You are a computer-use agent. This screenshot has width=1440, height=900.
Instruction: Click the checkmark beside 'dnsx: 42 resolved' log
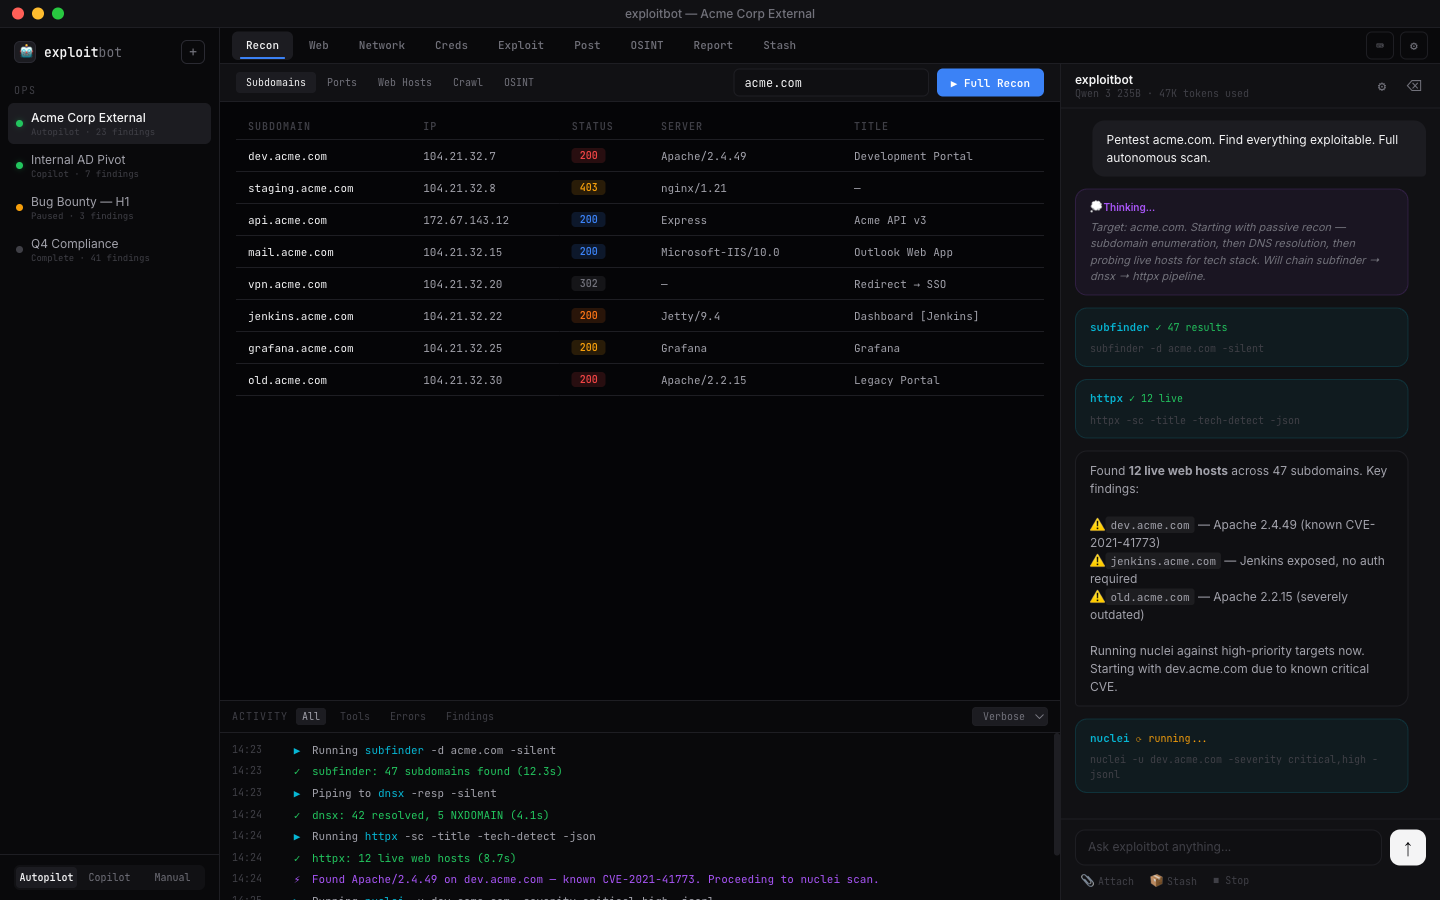(x=297, y=815)
